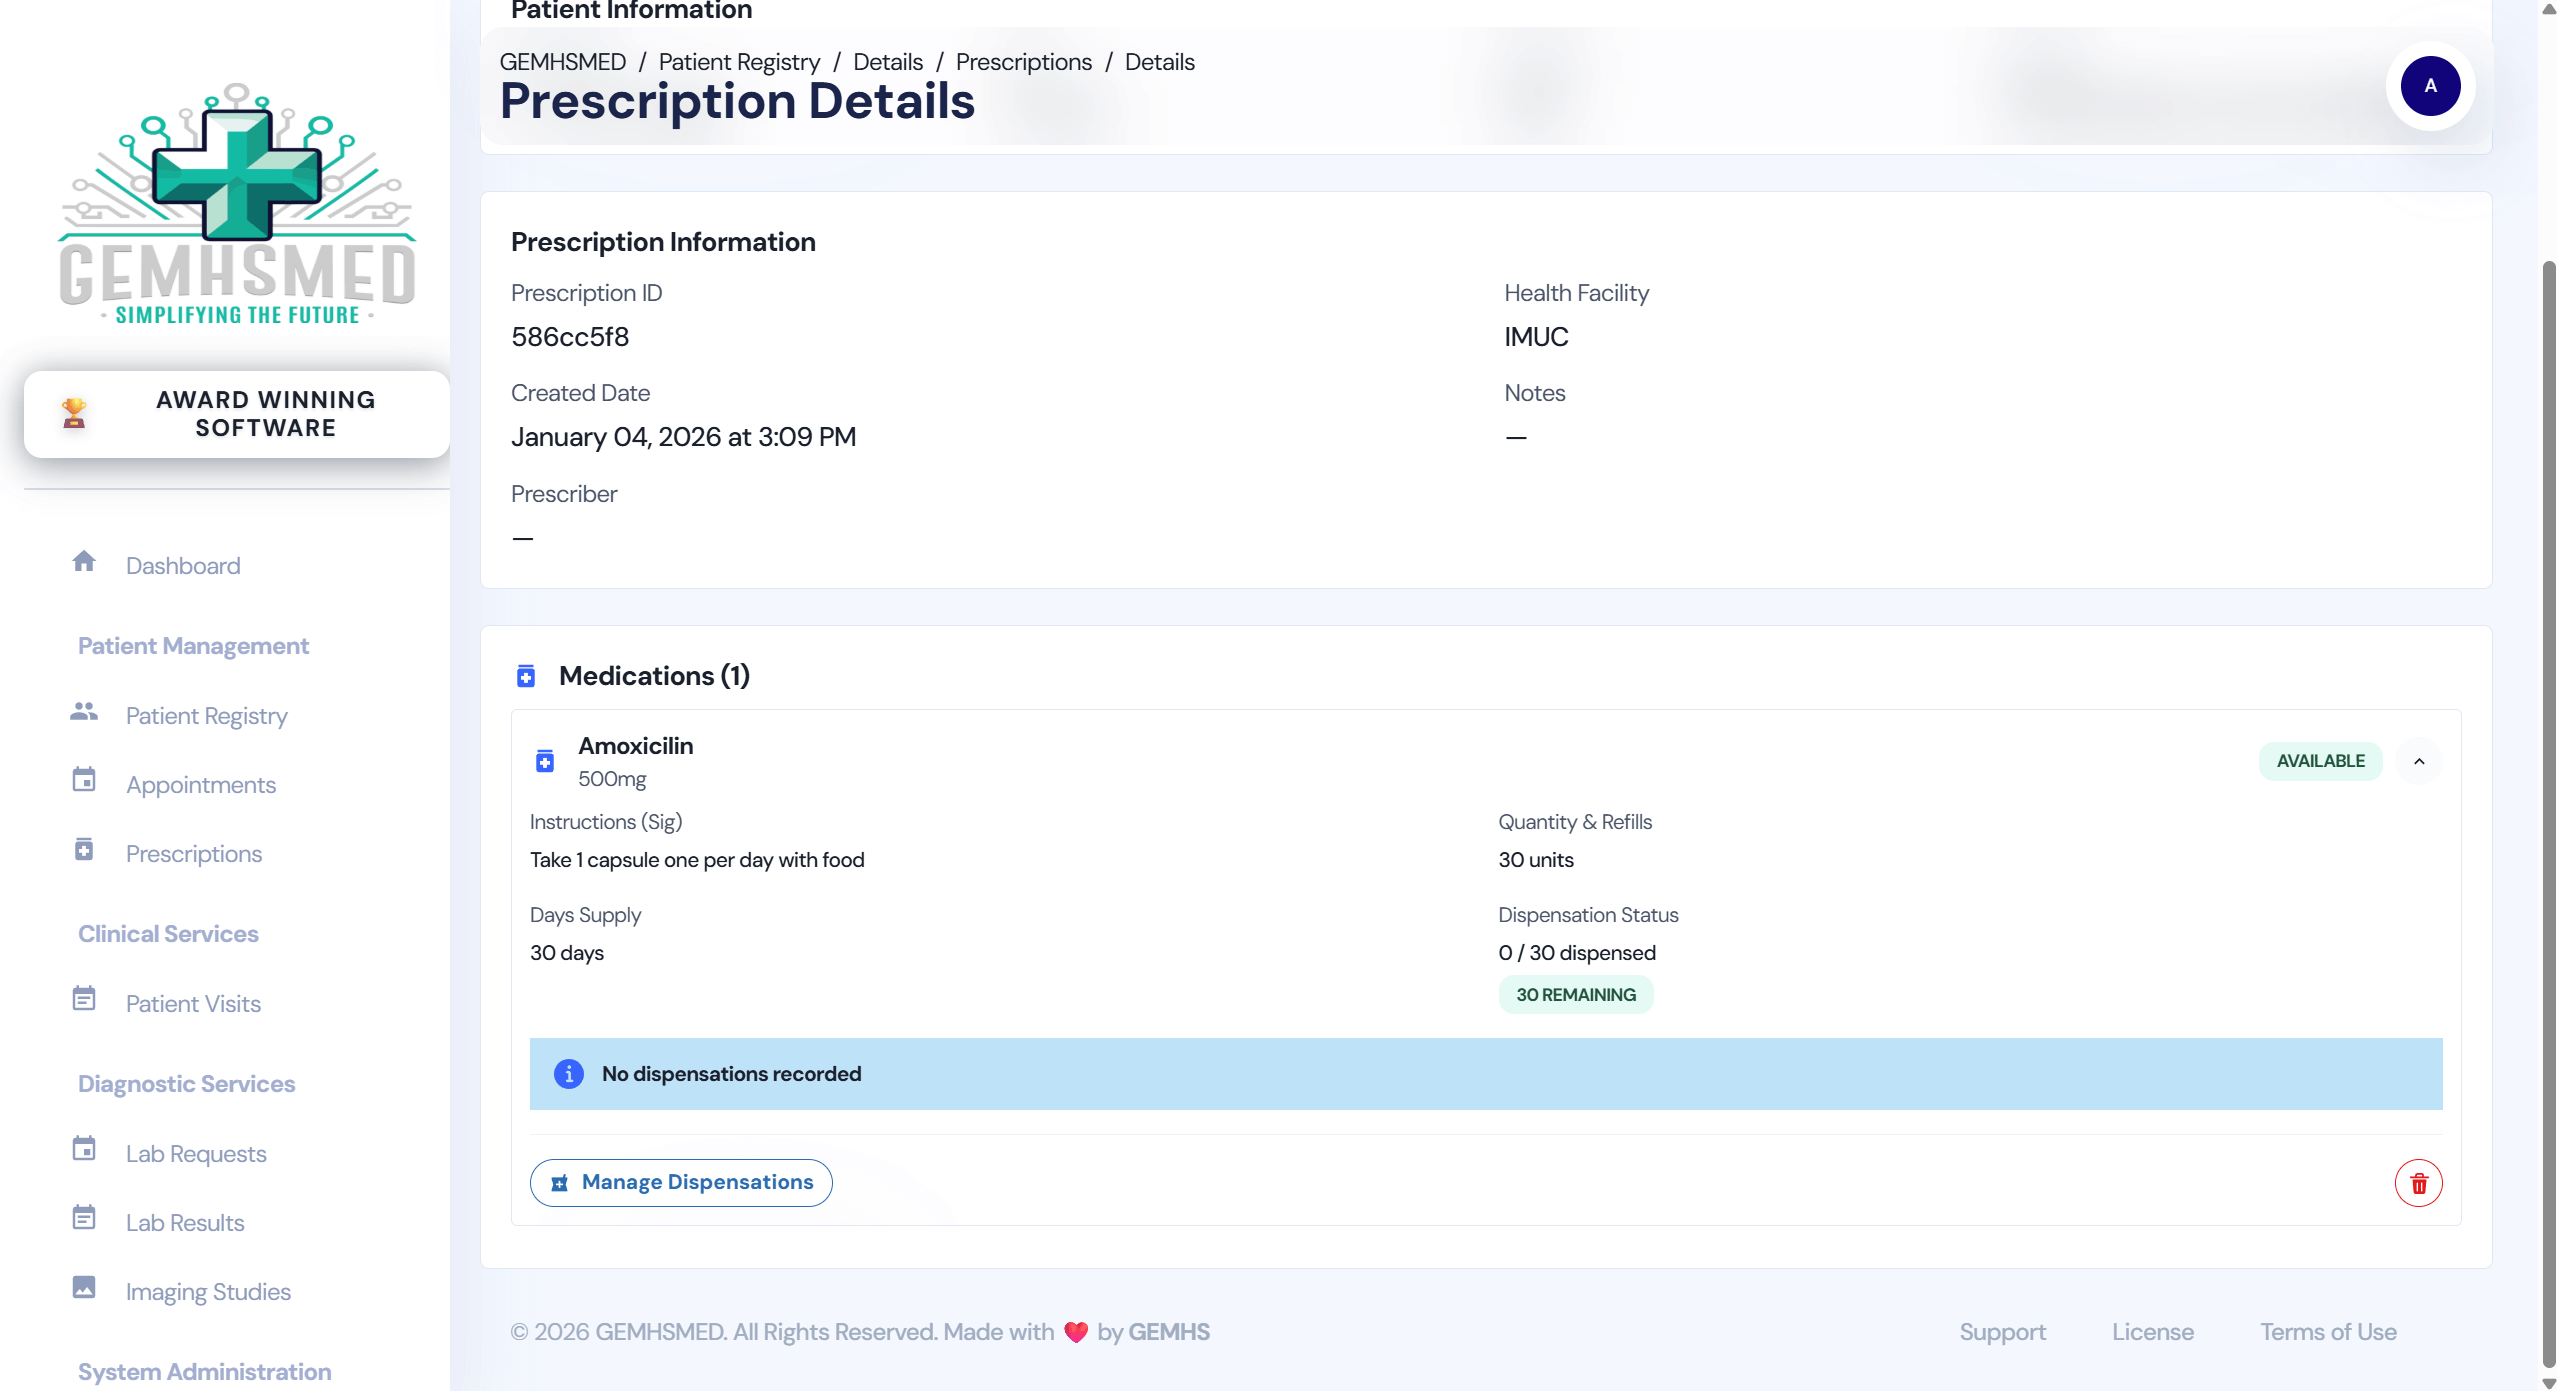The height and width of the screenshot is (1391, 2557).
Task: Click Prescription ID value 586cc5f8
Action: pyautogui.click(x=570, y=337)
